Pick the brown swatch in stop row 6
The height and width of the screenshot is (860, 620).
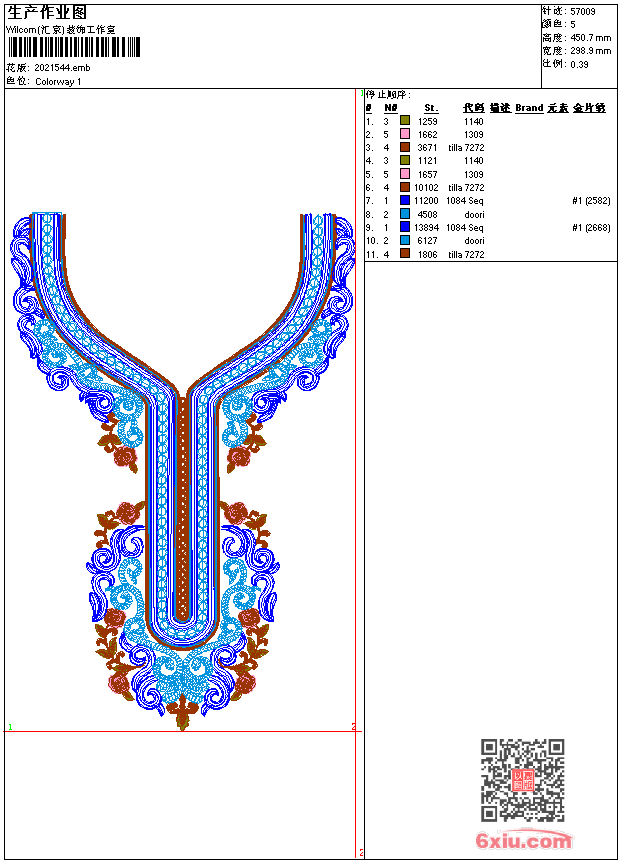point(405,187)
